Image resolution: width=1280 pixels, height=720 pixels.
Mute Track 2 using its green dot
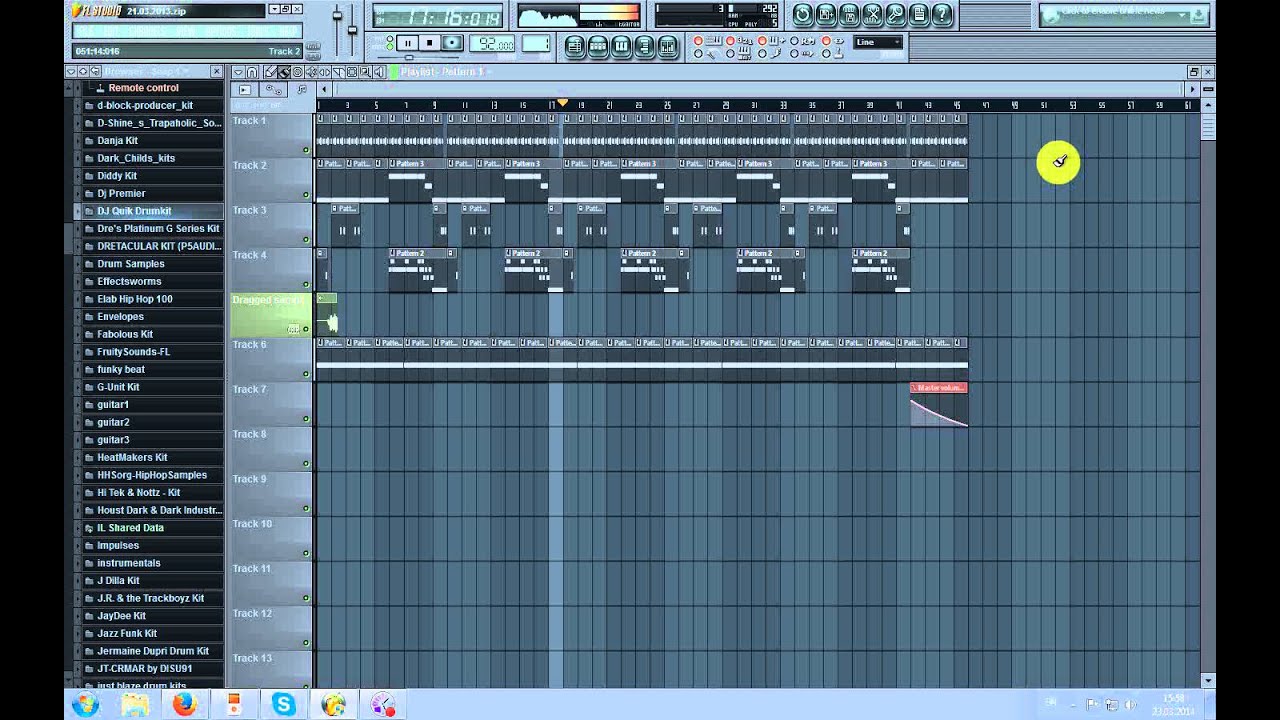[x=306, y=195]
